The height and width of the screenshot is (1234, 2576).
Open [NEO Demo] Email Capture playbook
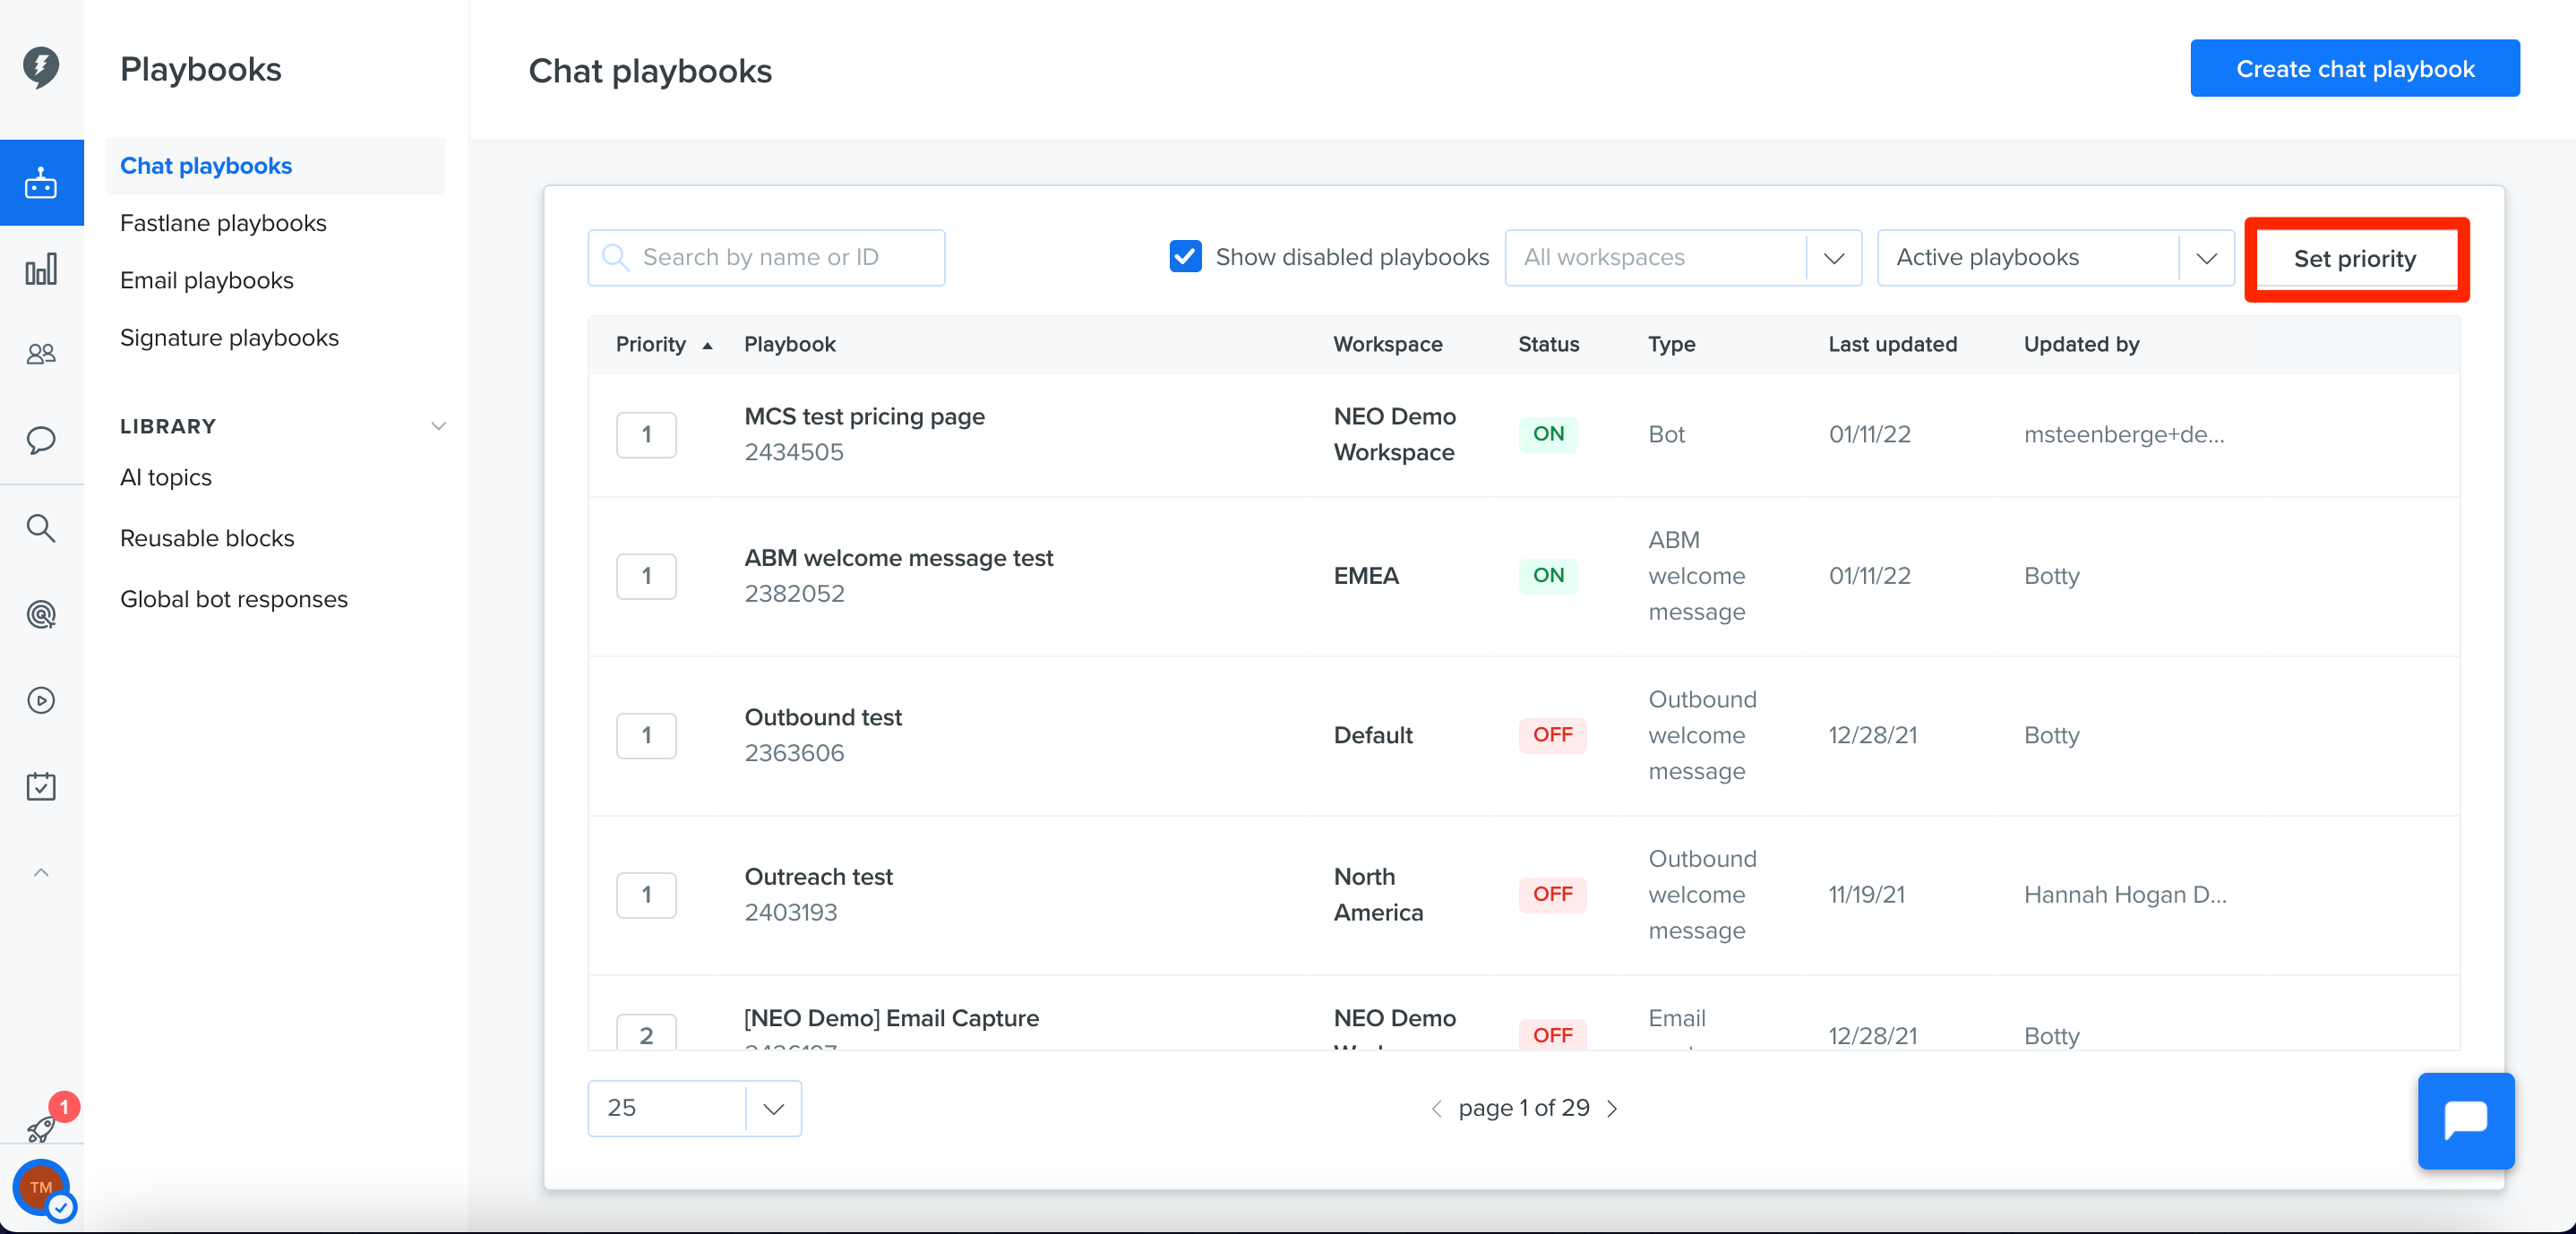coord(891,1018)
